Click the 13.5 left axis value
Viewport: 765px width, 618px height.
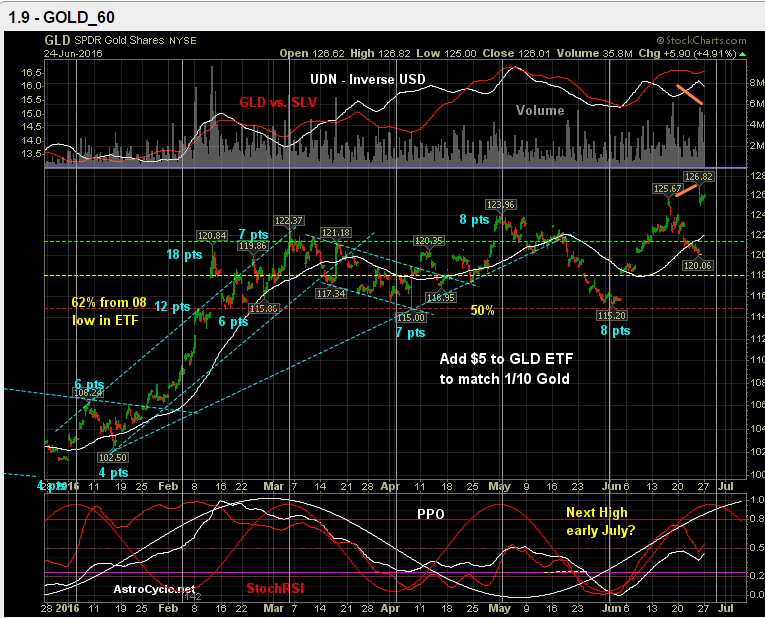click(32, 154)
